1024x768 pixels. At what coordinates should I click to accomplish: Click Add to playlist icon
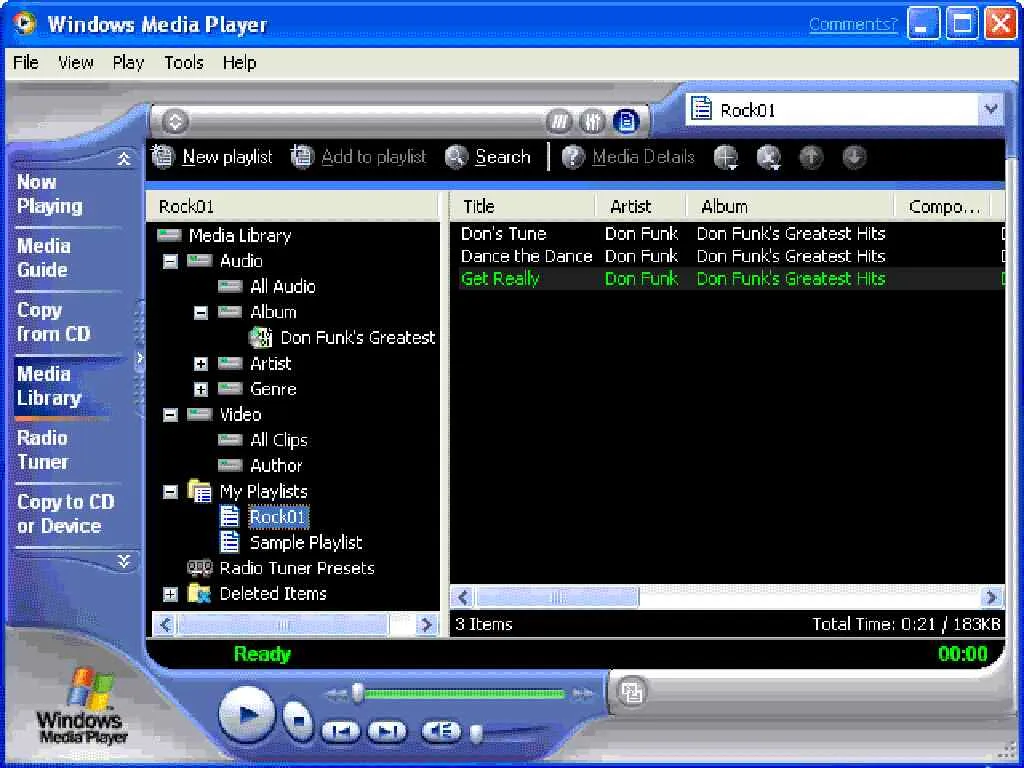coord(302,157)
